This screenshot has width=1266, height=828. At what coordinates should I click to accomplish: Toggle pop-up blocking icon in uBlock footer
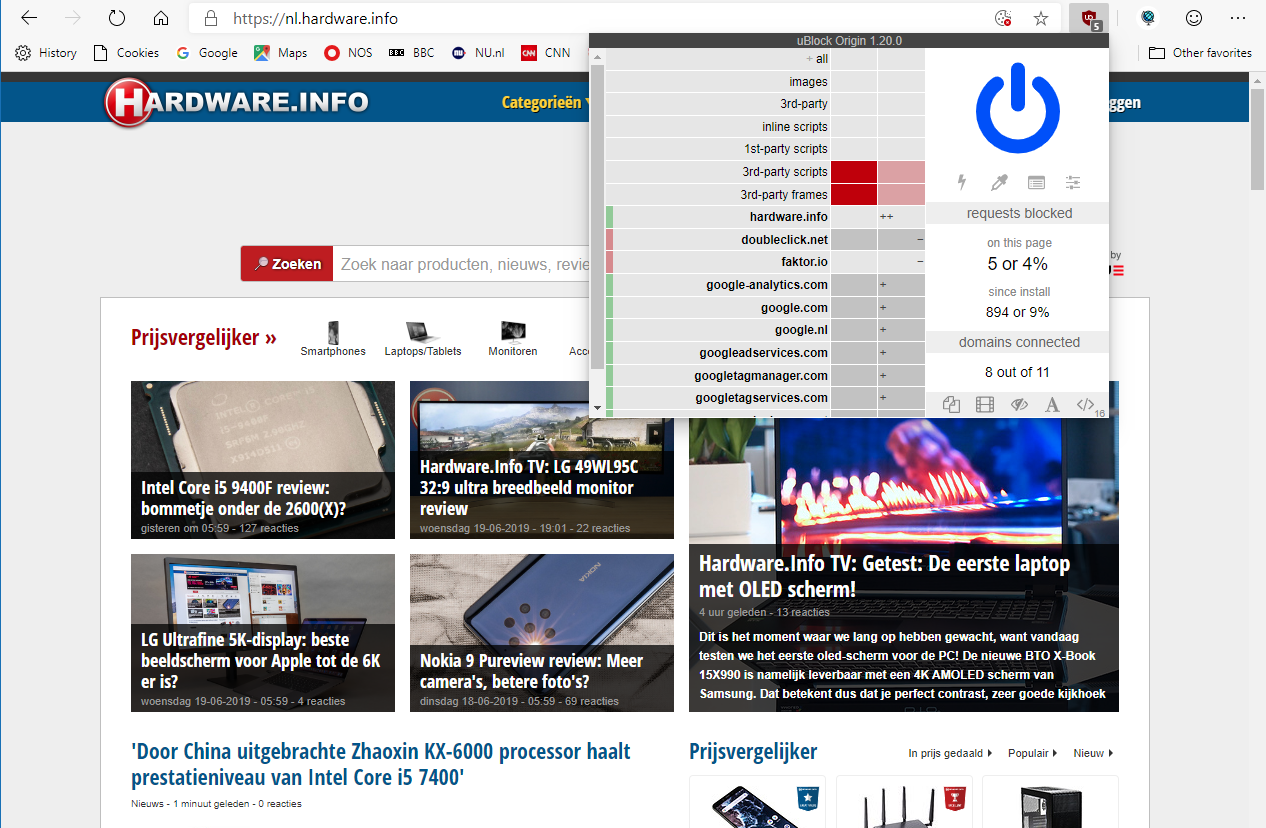951,405
